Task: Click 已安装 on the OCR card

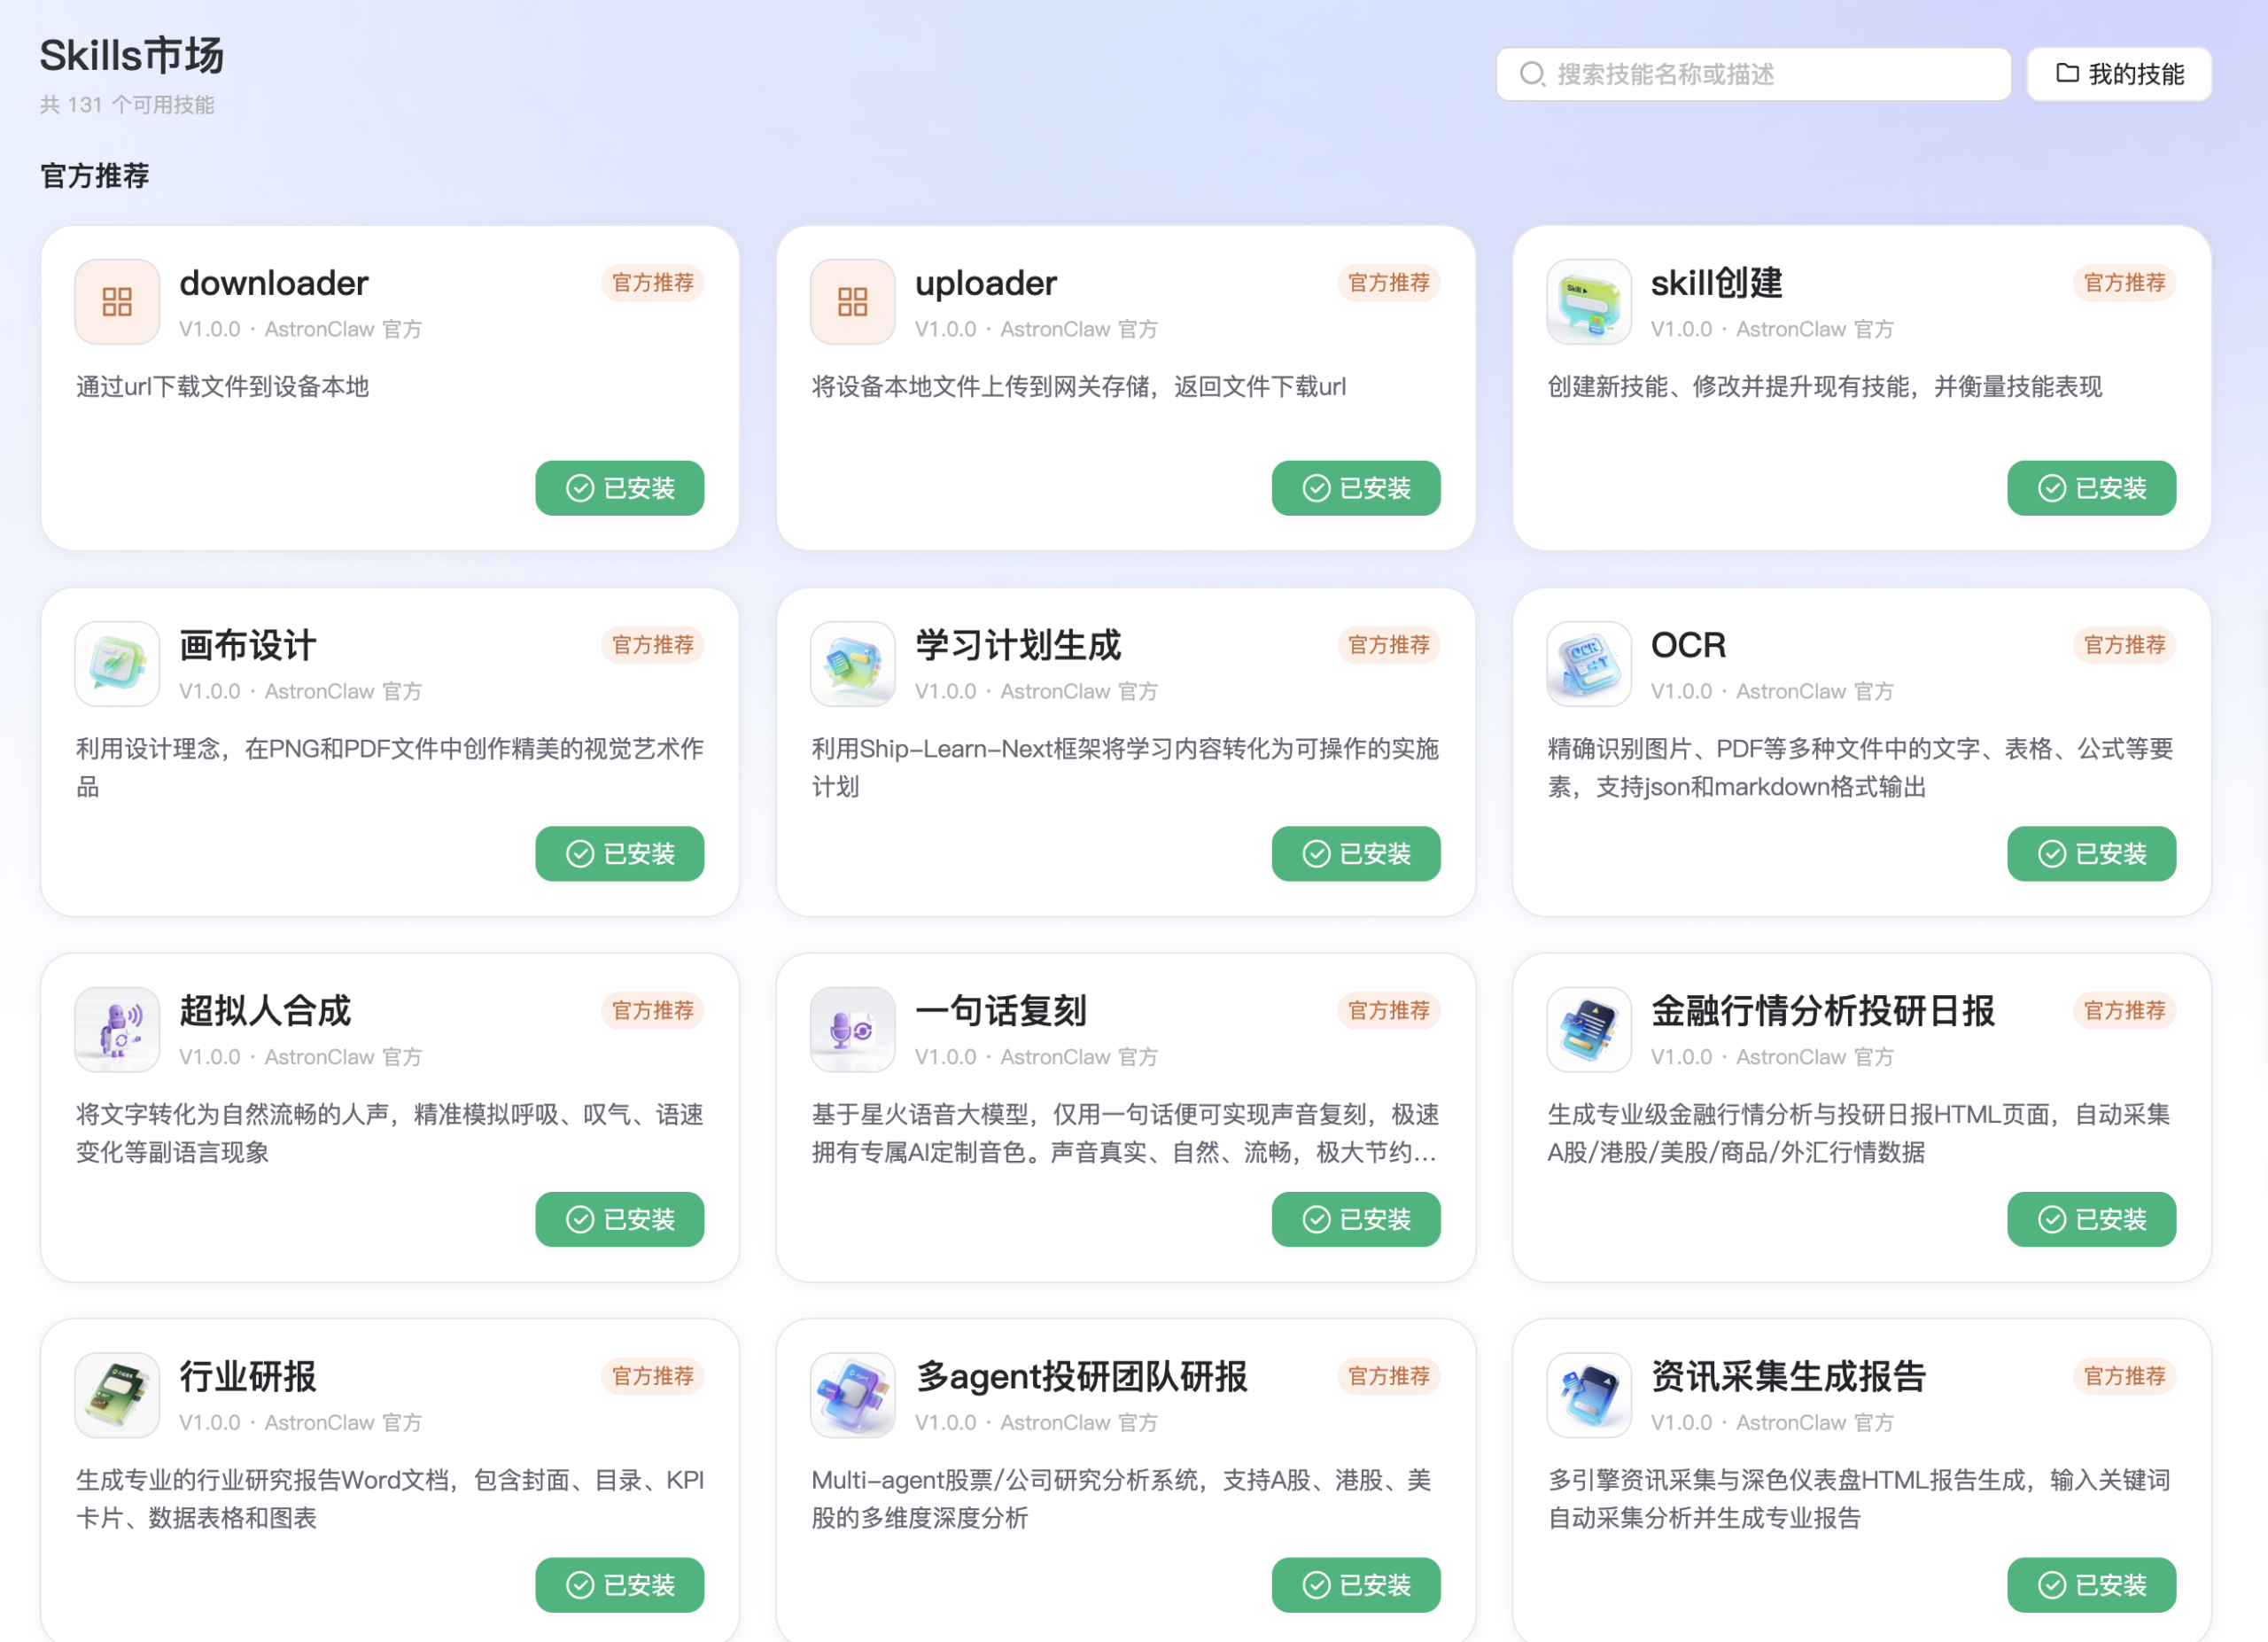Action: (2091, 853)
